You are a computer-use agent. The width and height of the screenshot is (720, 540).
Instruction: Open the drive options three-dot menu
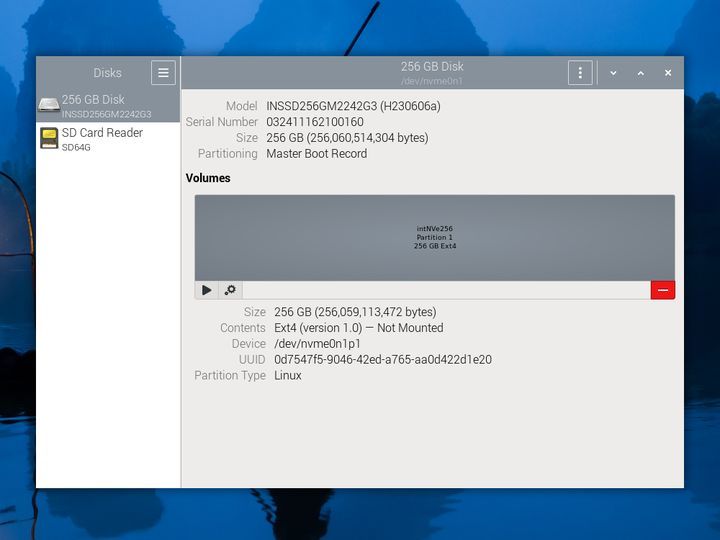tap(580, 73)
